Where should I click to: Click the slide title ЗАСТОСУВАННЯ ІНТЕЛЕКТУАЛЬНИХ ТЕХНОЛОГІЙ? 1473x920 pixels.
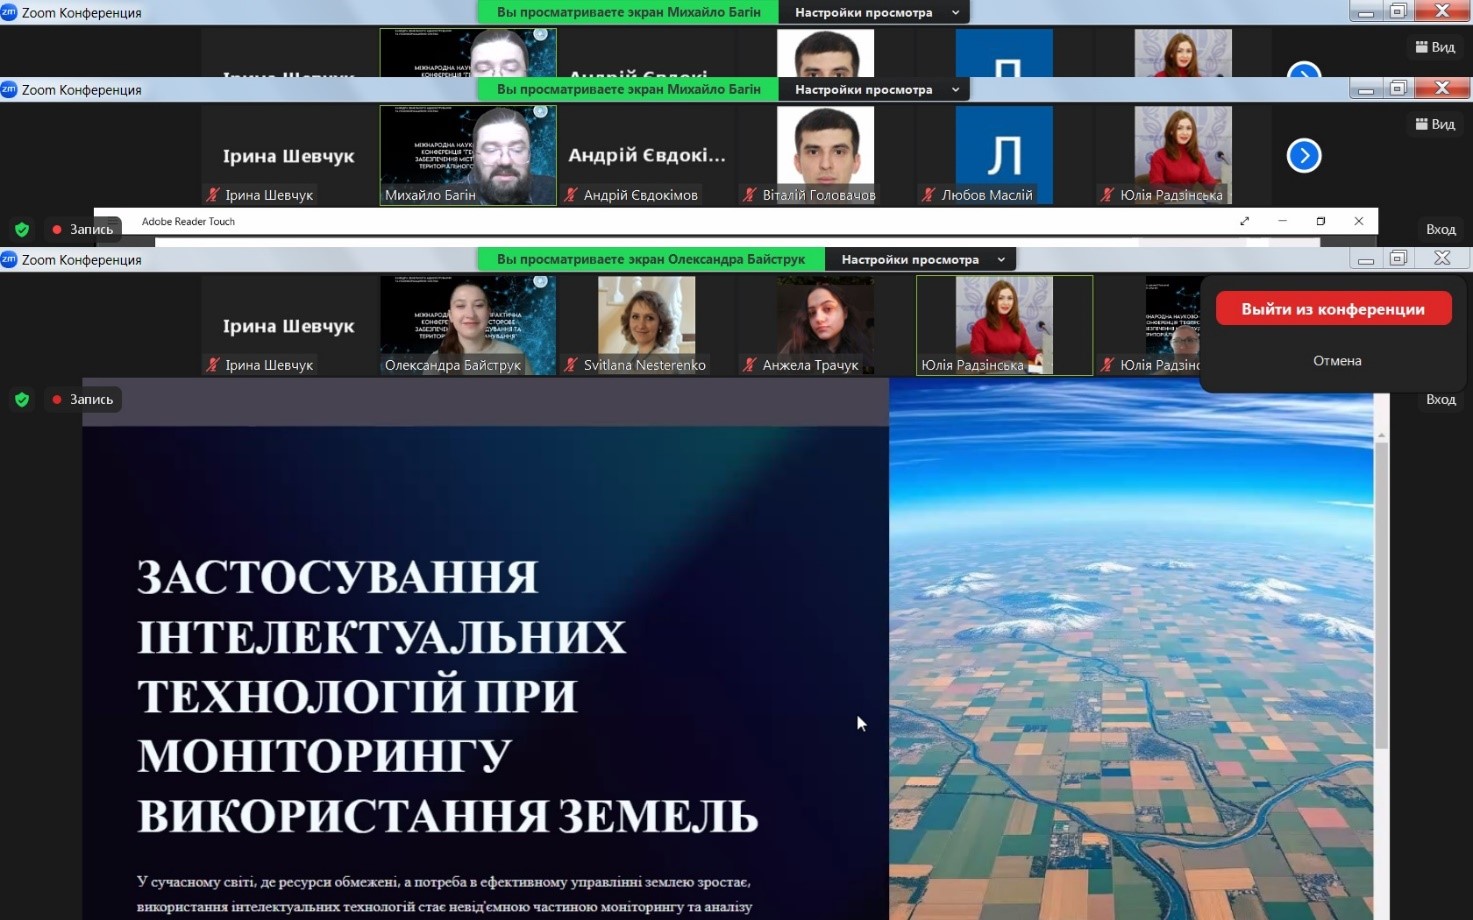point(447,696)
